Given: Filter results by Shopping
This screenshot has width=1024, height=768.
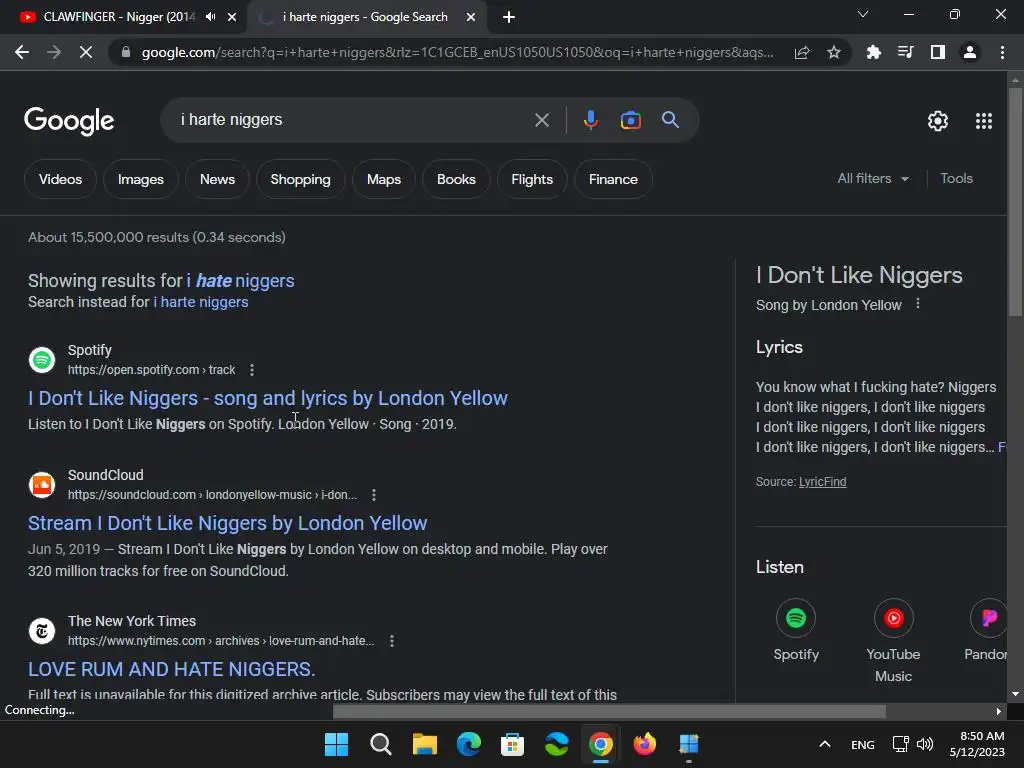Looking at the screenshot, I should click(300, 179).
